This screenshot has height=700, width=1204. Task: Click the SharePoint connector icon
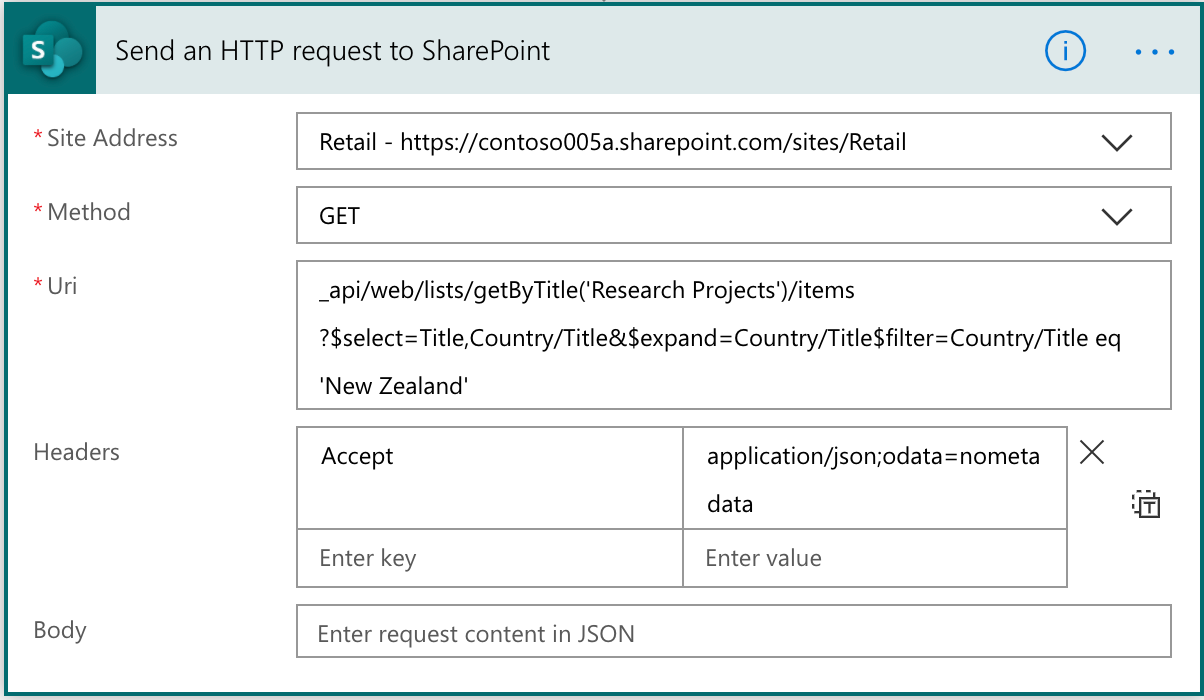point(51,51)
